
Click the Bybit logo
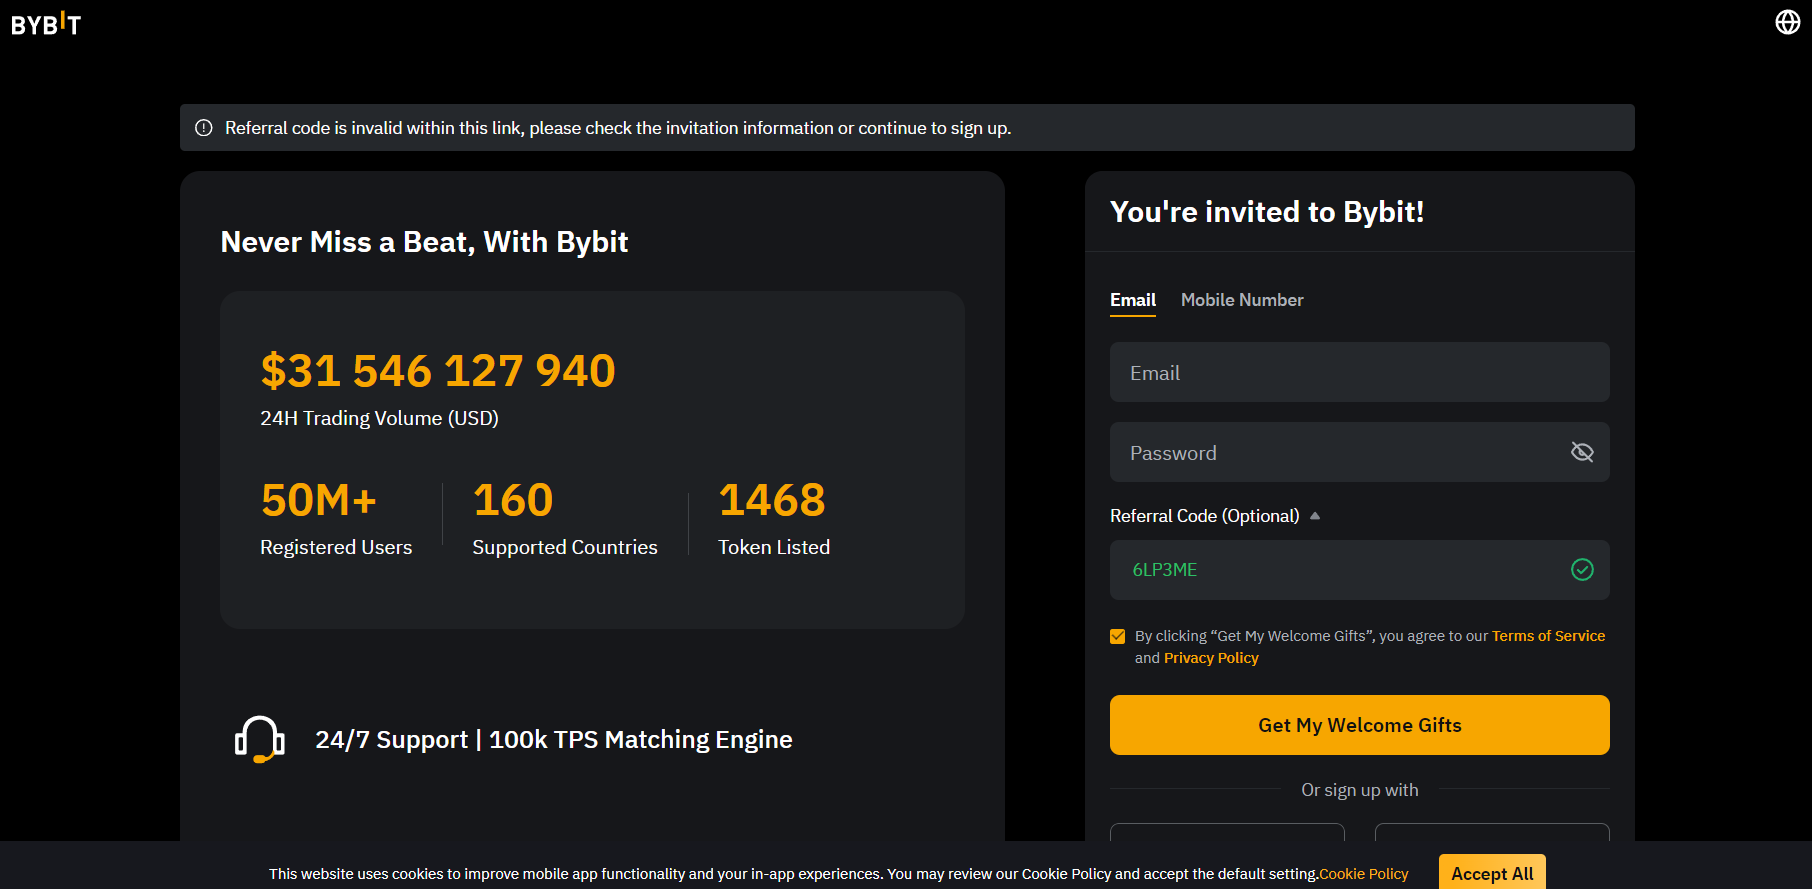pyautogui.click(x=46, y=23)
